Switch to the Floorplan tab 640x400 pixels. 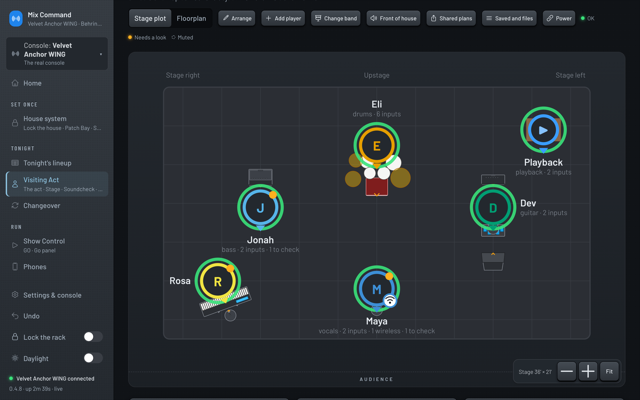click(191, 18)
